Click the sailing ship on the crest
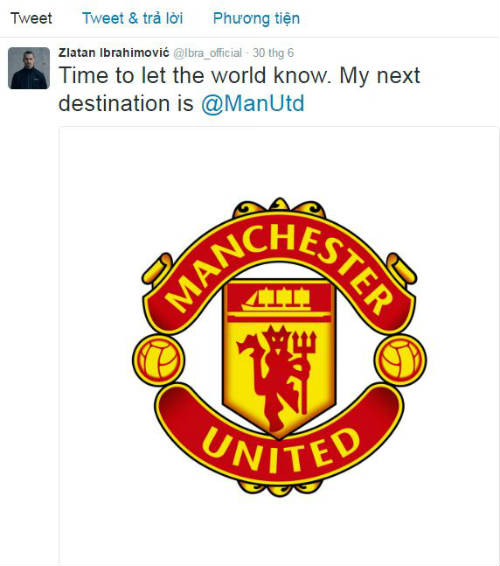This screenshot has width=500, height=566. pos(277,299)
